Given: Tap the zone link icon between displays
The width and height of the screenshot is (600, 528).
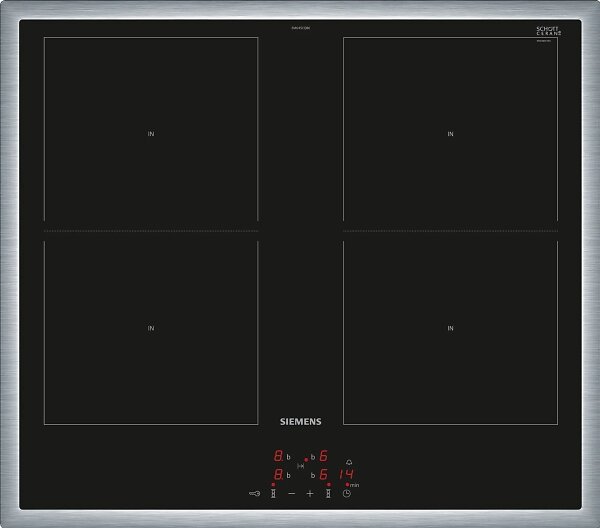Looking at the screenshot, I should (300, 467).
